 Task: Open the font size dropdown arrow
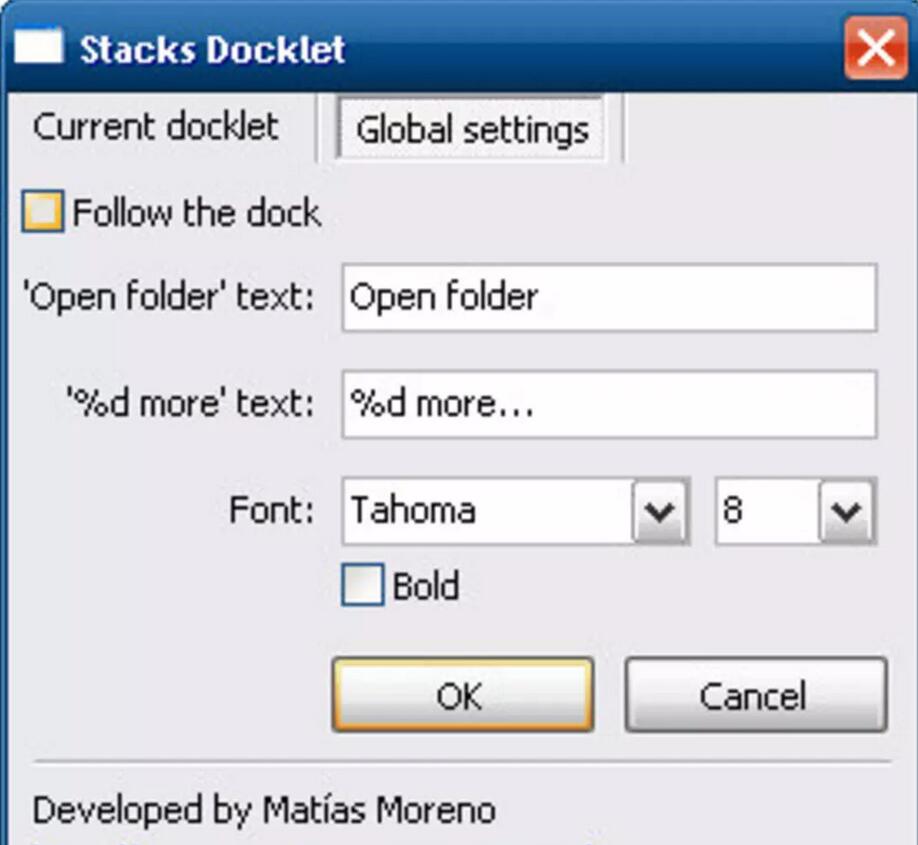(846, 512)
